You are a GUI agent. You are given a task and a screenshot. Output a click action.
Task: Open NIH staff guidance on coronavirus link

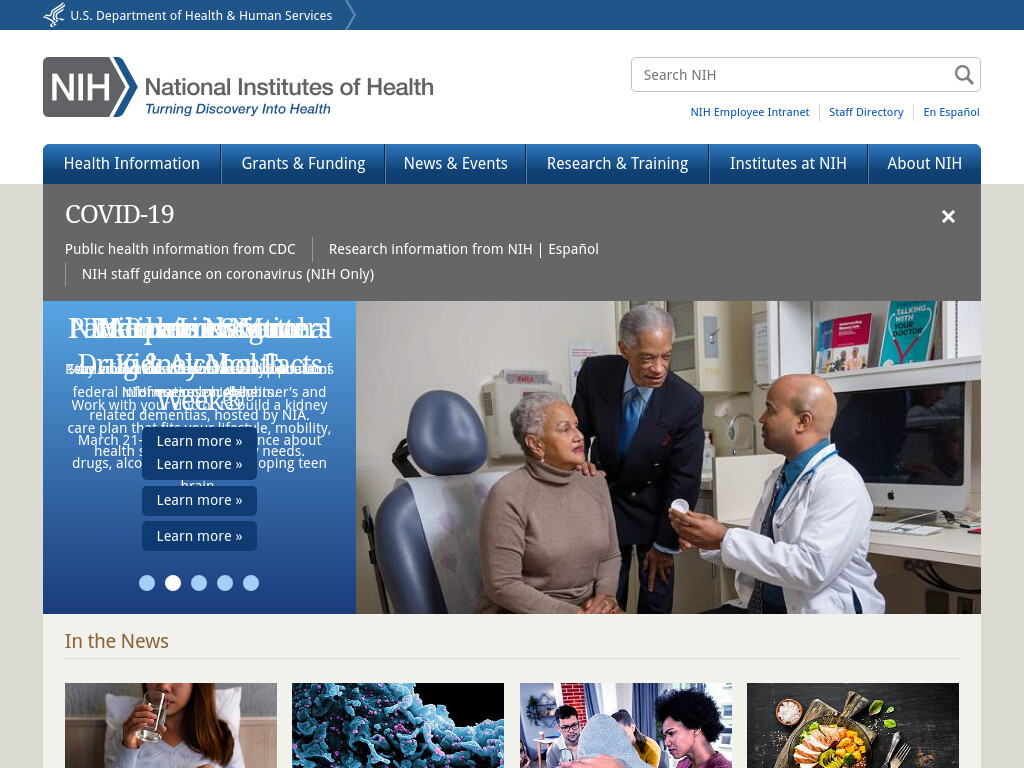click(x=228, y=274)
